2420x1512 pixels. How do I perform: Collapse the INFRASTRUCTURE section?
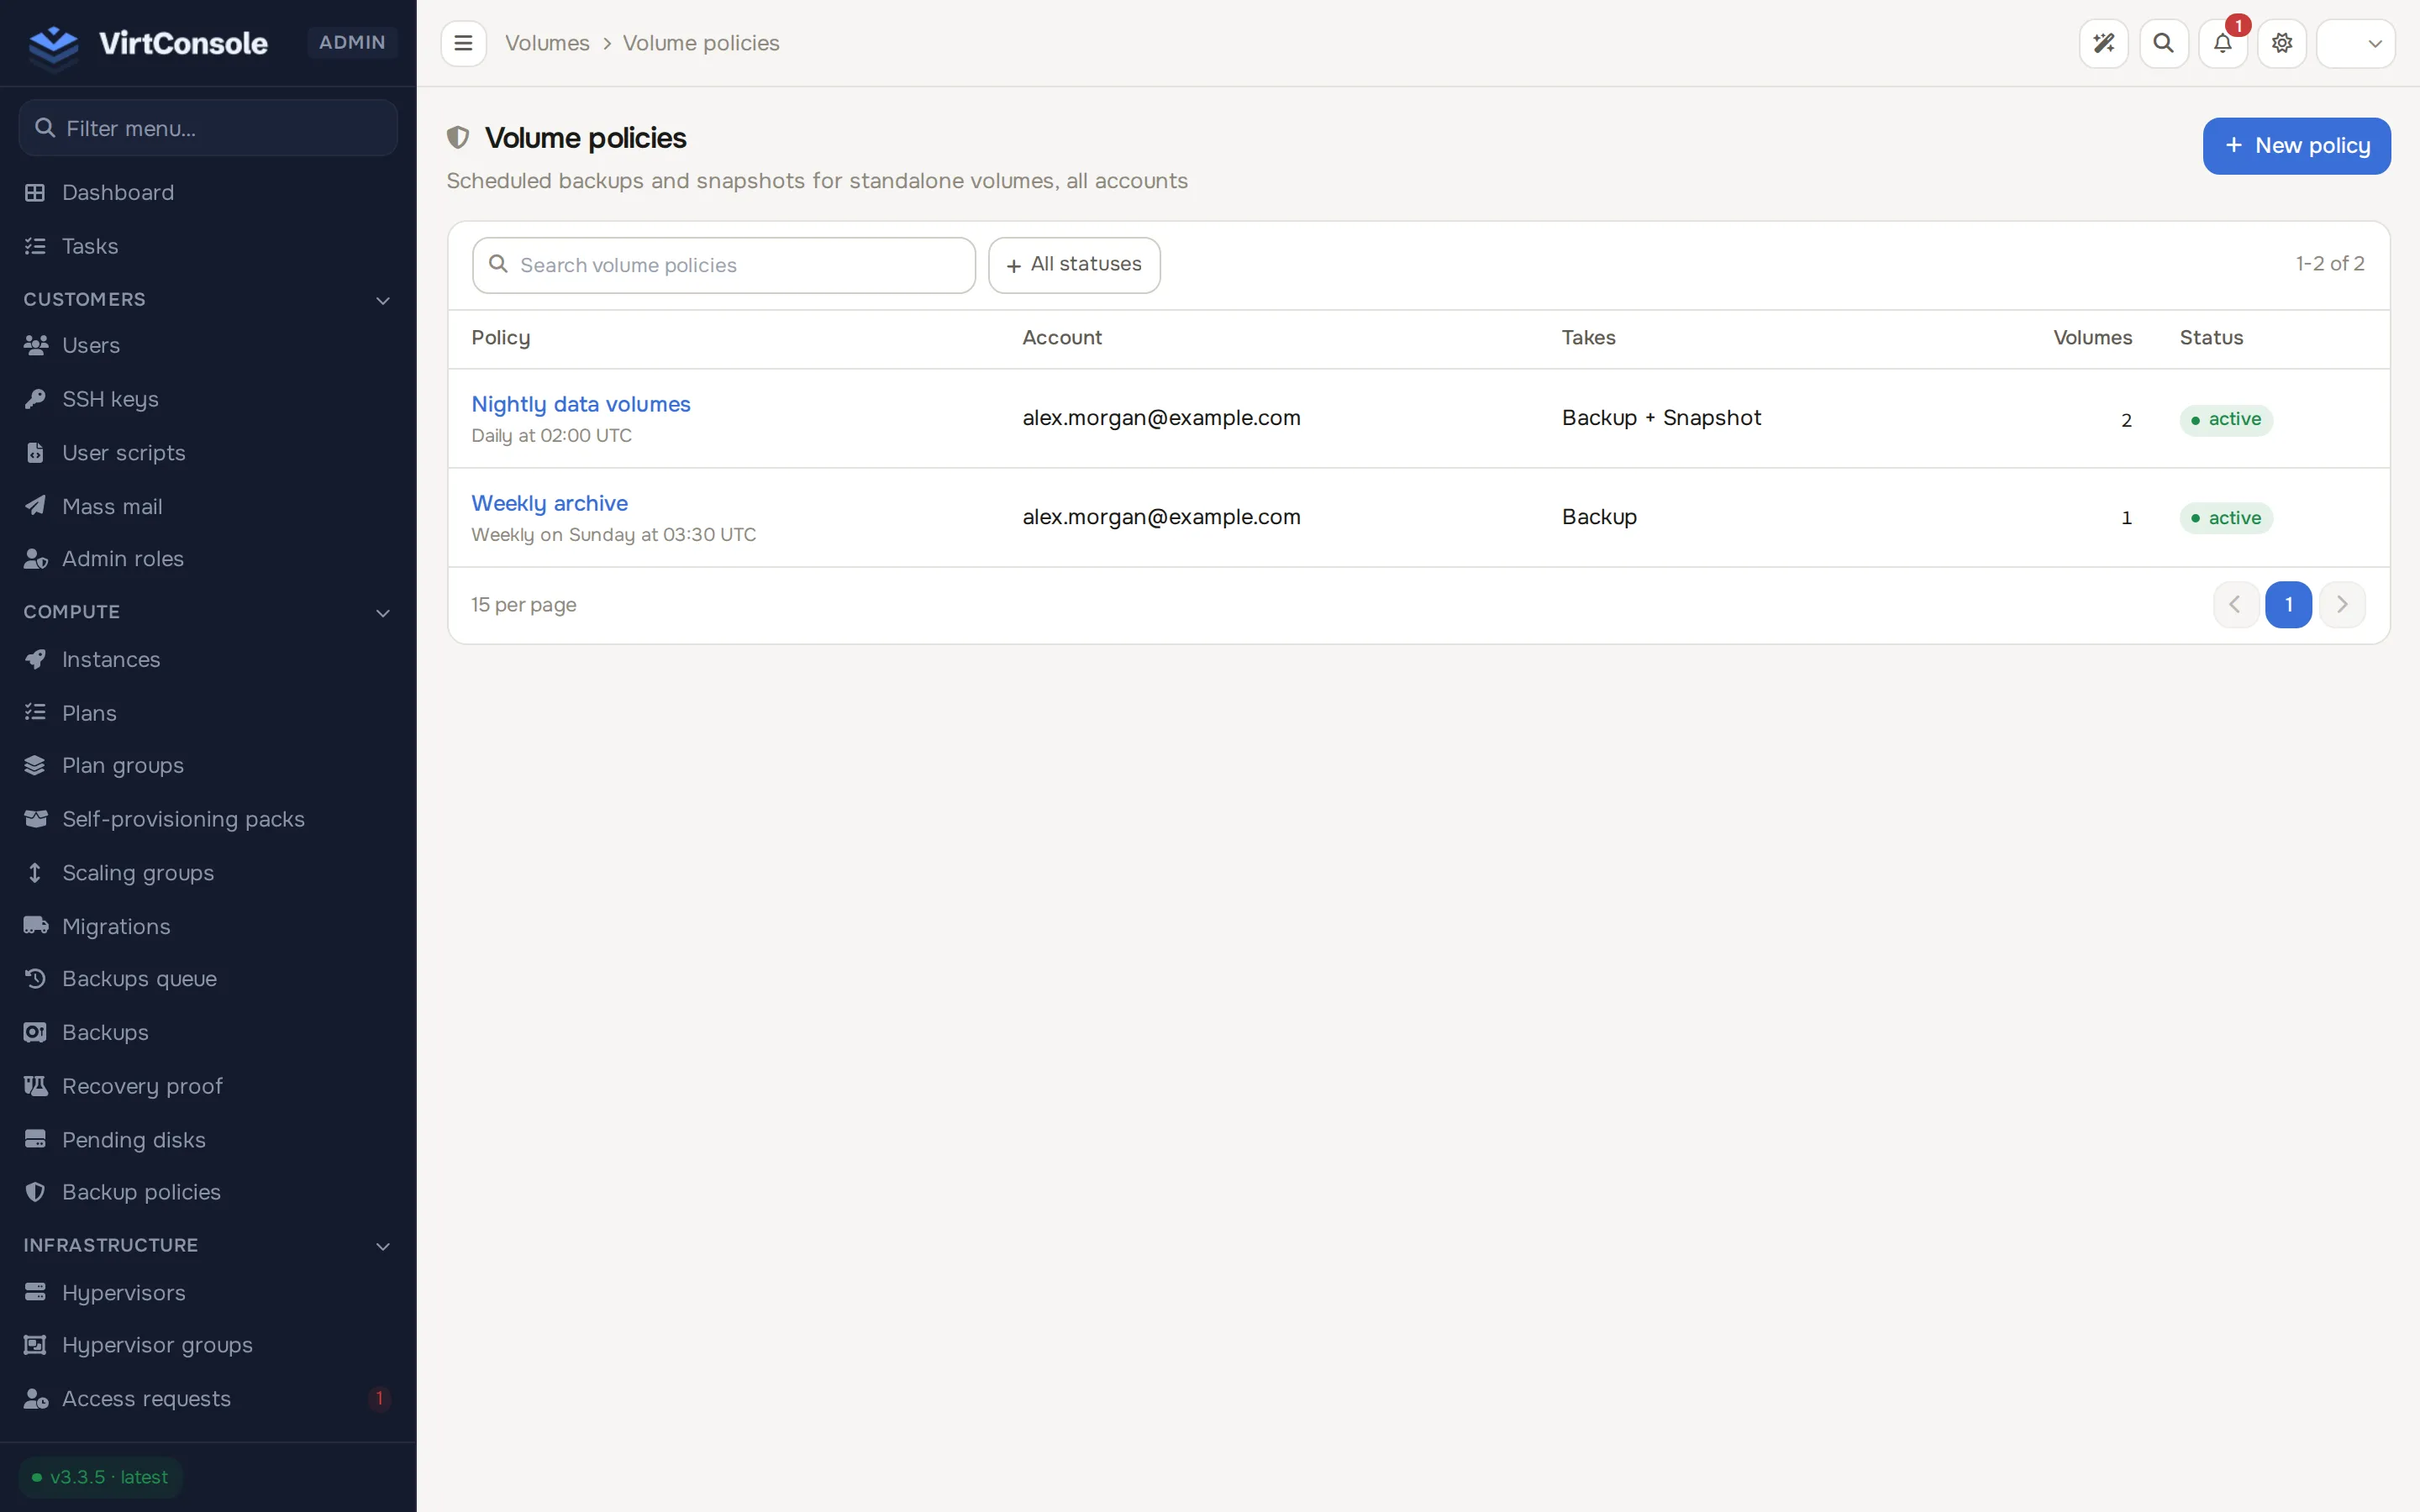pos(382,1246)
